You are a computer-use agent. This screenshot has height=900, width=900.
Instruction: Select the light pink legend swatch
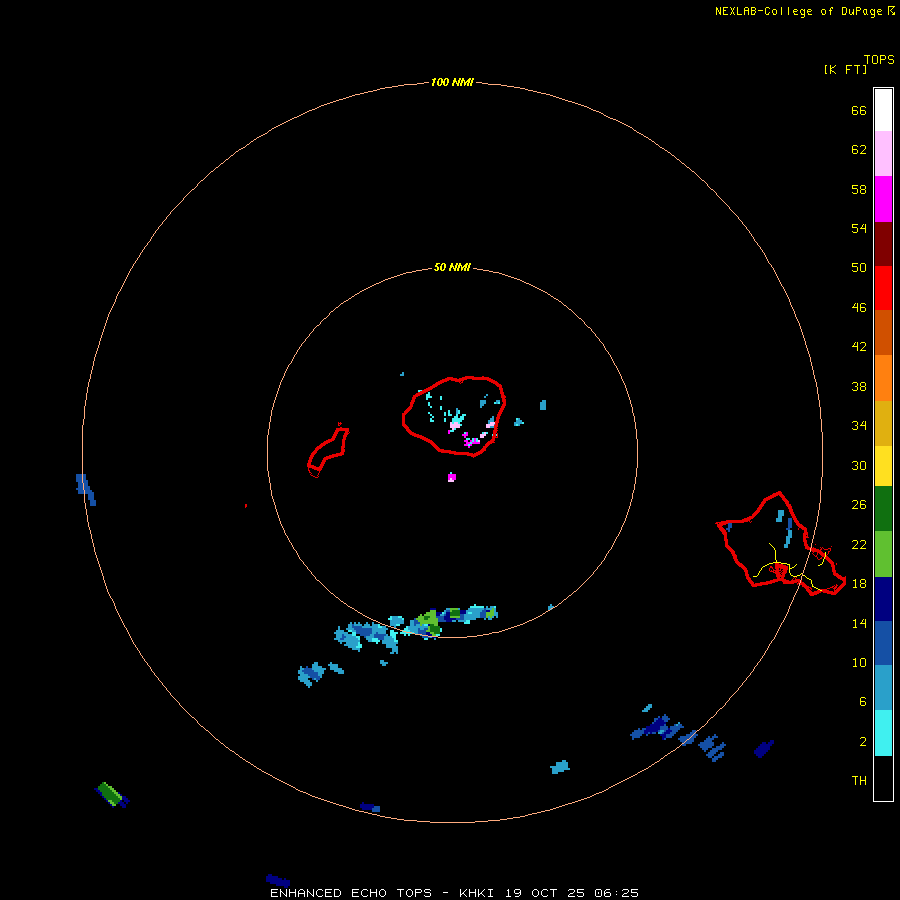click(883, 154)
